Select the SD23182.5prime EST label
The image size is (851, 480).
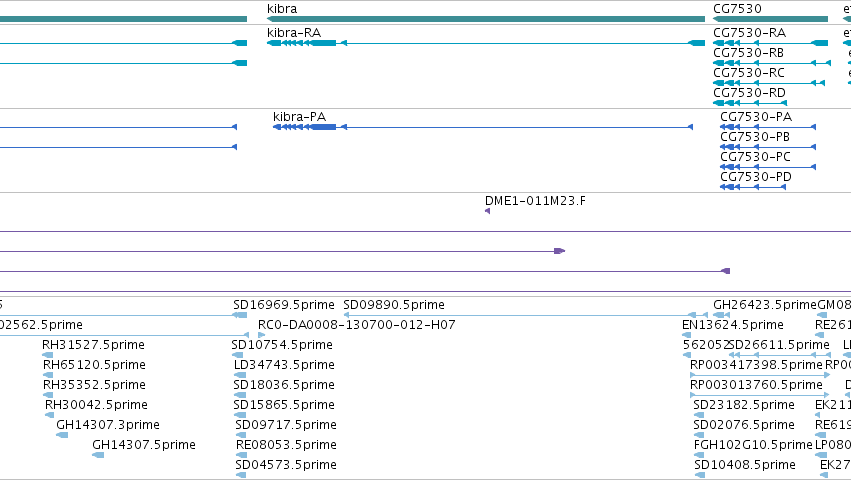pos(744,405)
